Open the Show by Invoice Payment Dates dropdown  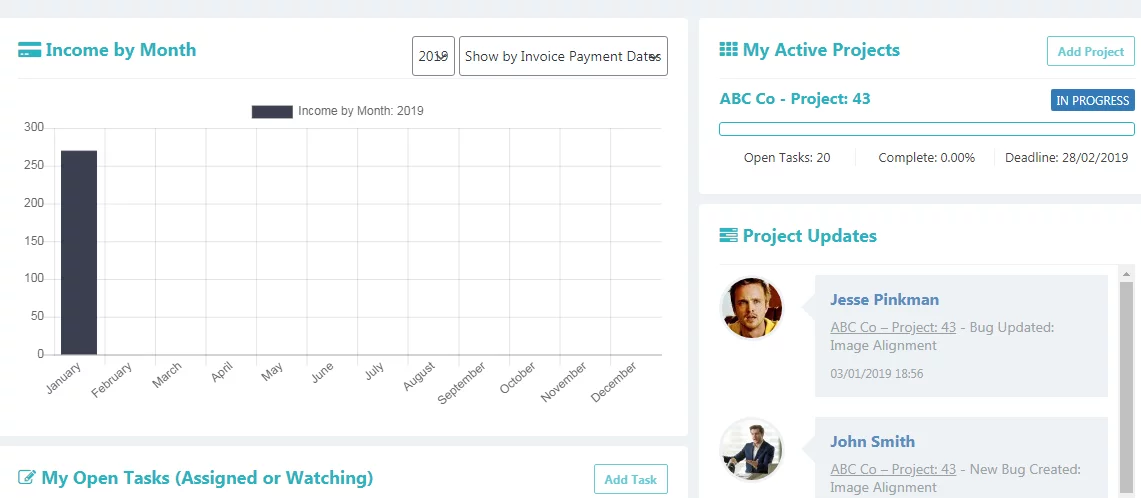pos(563,56)
